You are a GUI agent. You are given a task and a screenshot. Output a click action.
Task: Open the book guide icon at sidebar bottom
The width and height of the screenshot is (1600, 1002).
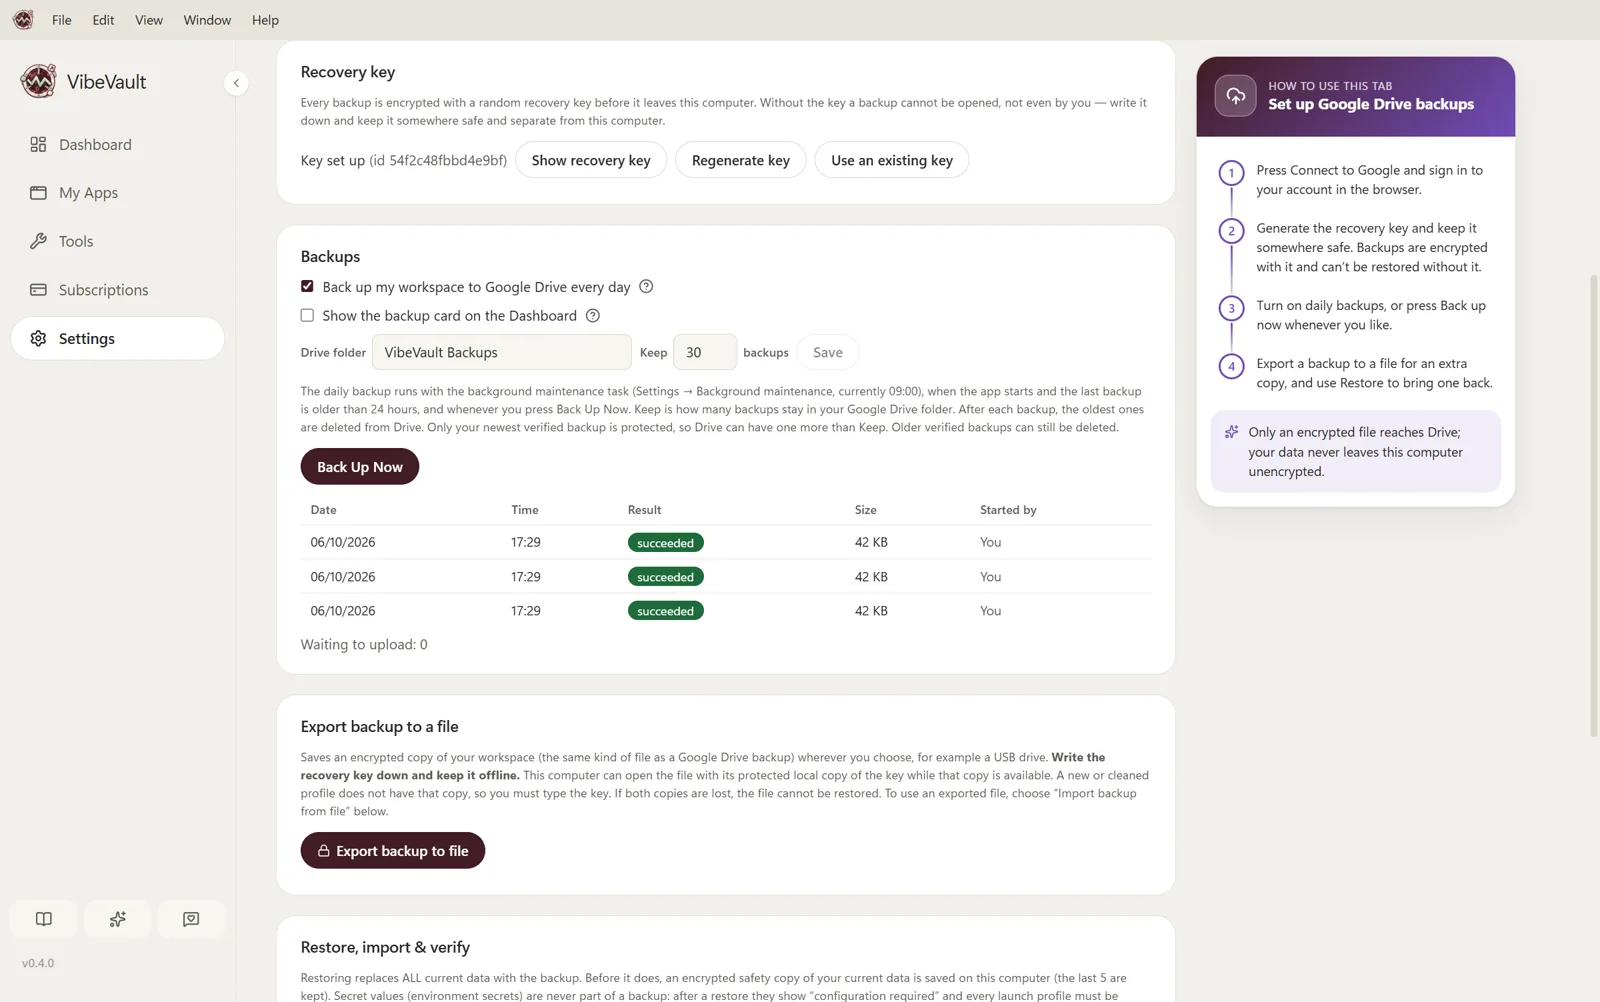pos(44,919)
